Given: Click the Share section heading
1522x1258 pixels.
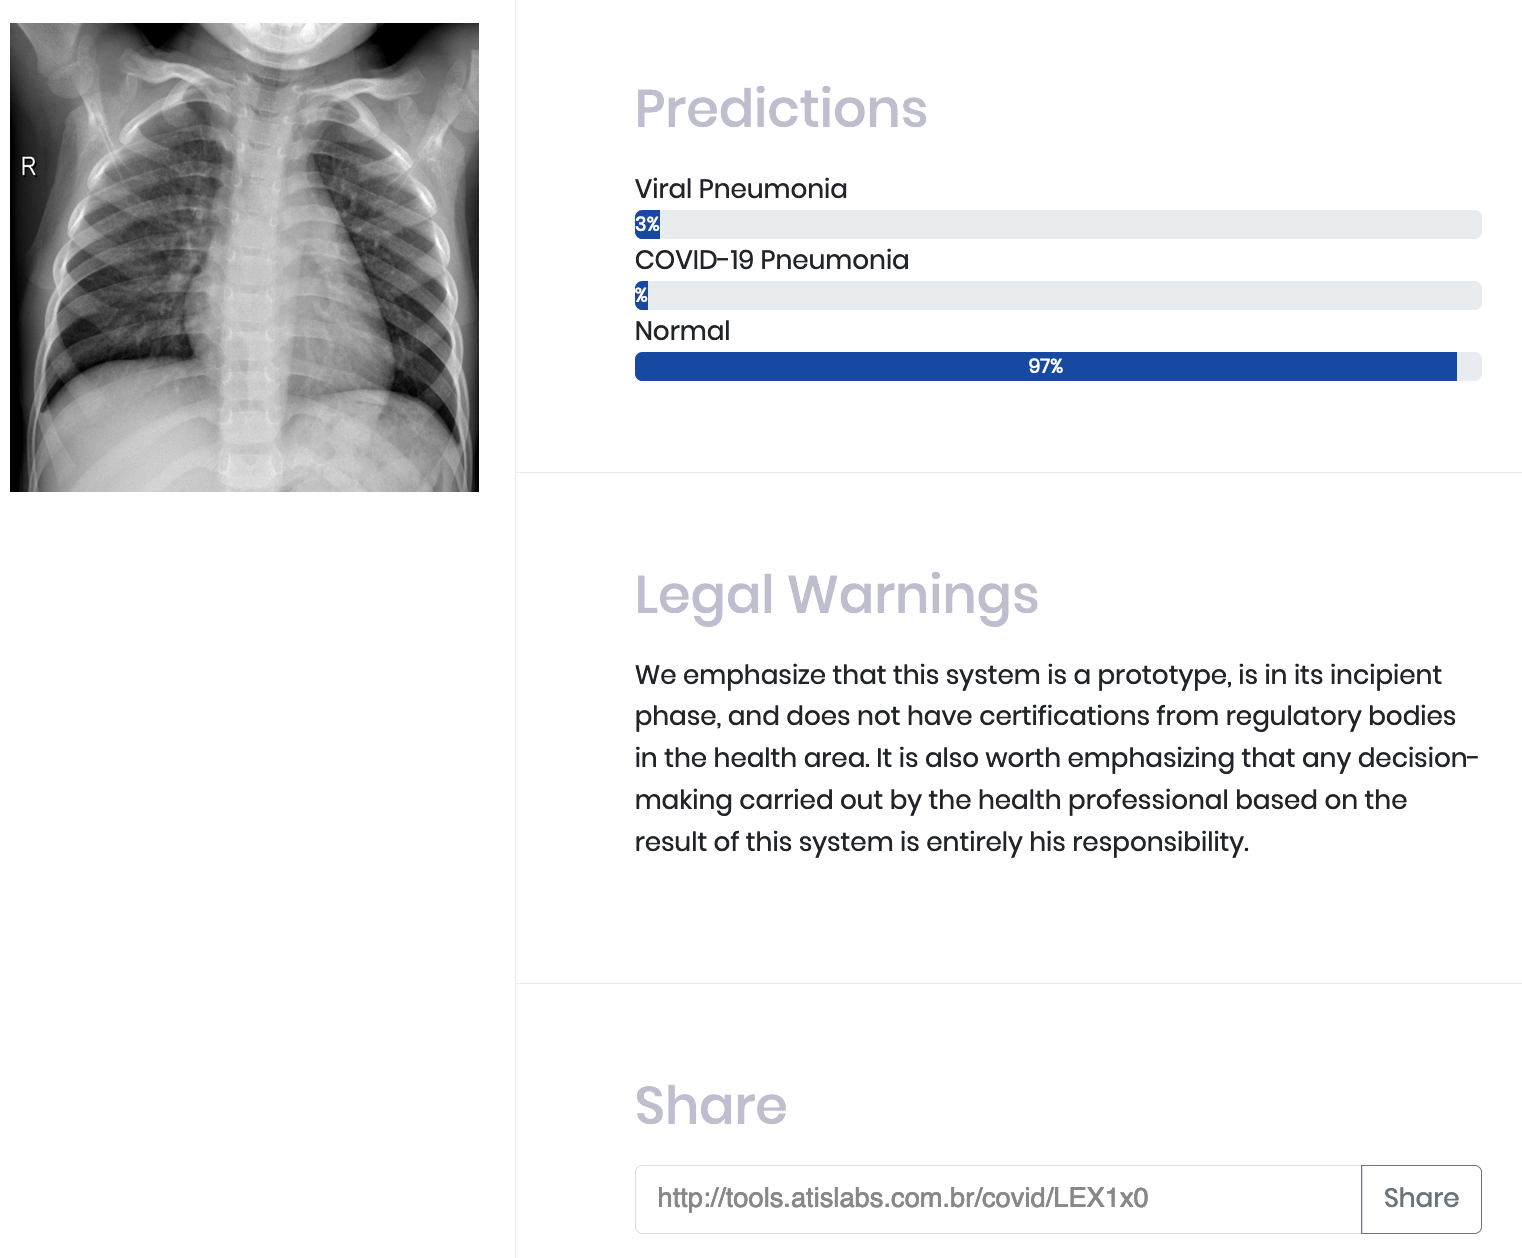Looking at the screenshot, I should 711,1105.
